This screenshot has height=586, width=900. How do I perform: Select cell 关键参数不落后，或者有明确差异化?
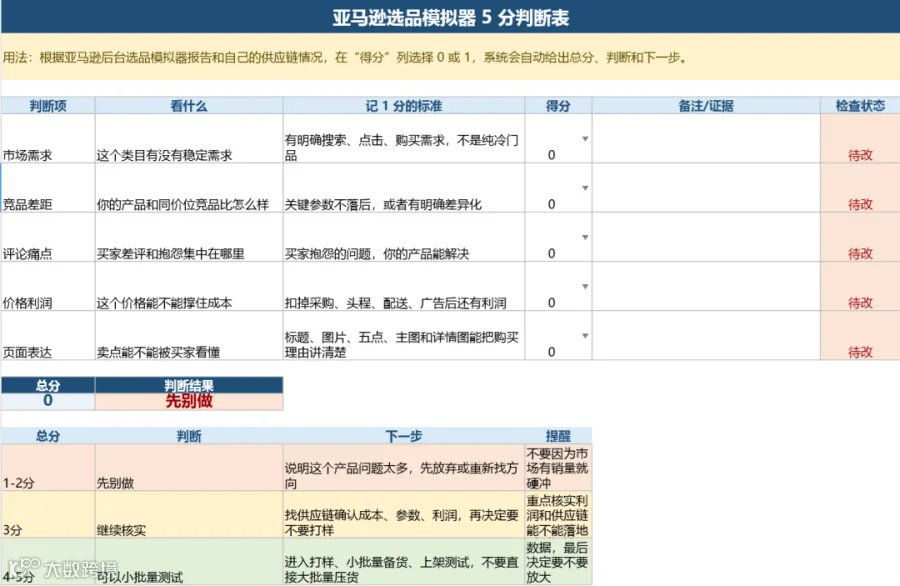point(404,188)
